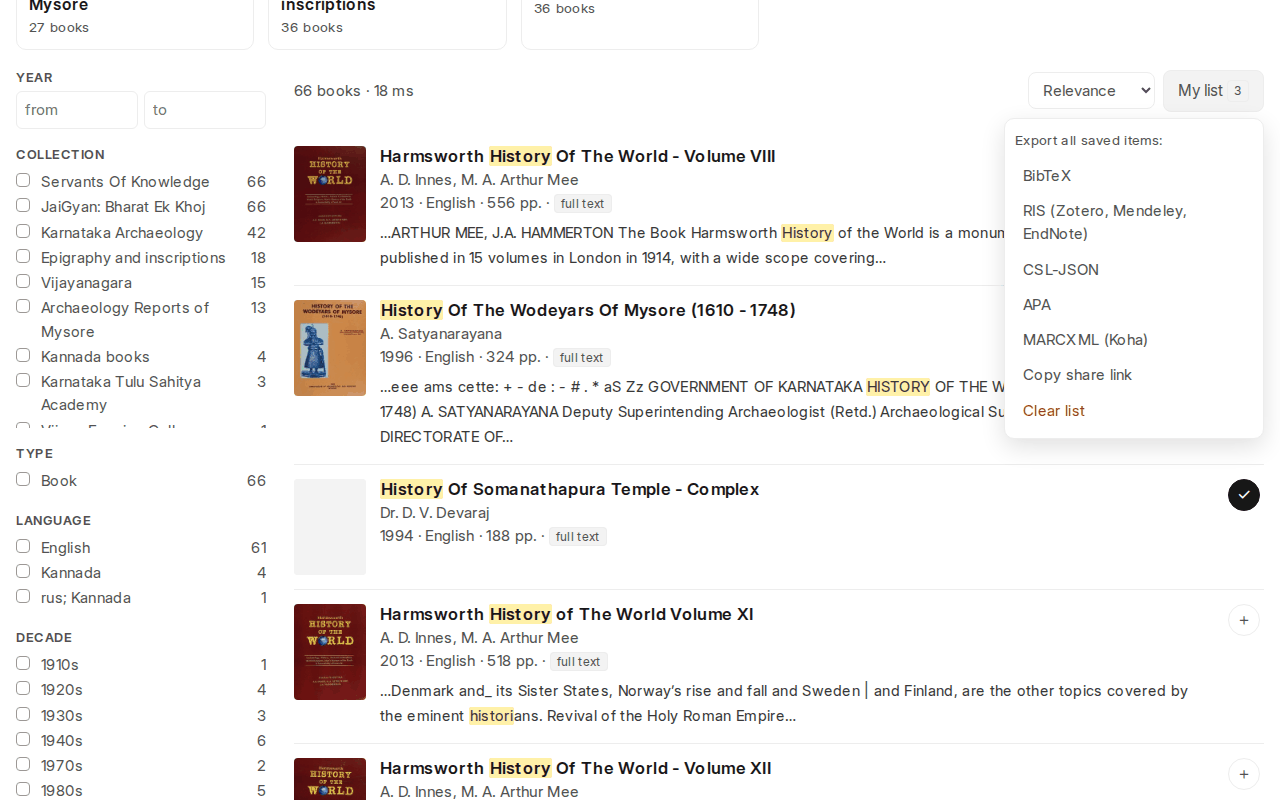Filter by type Book checkbox
Viewport: 1280px width, 800px height.
pyautogui.click(x=23, y=479)
